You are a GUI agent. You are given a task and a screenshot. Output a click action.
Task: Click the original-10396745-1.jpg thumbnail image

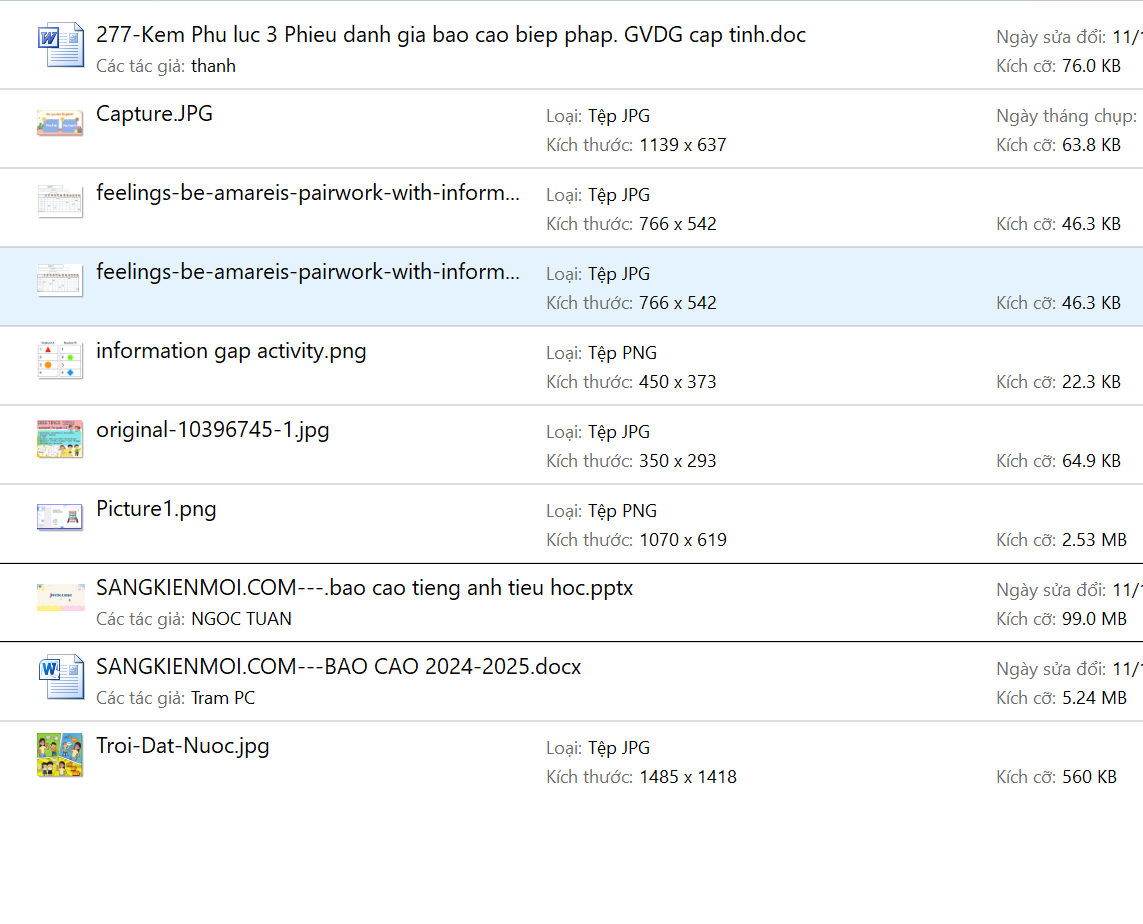(60, 439)
